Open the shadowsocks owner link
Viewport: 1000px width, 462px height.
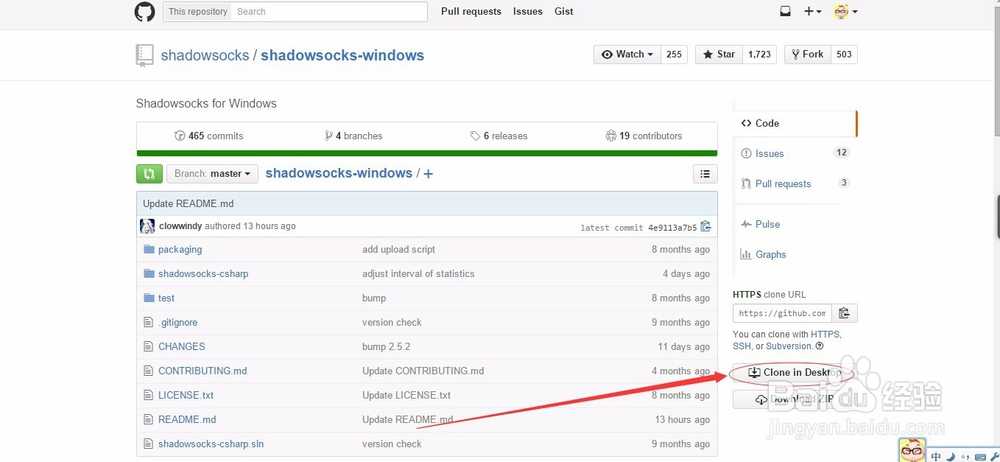click(205, 56)
